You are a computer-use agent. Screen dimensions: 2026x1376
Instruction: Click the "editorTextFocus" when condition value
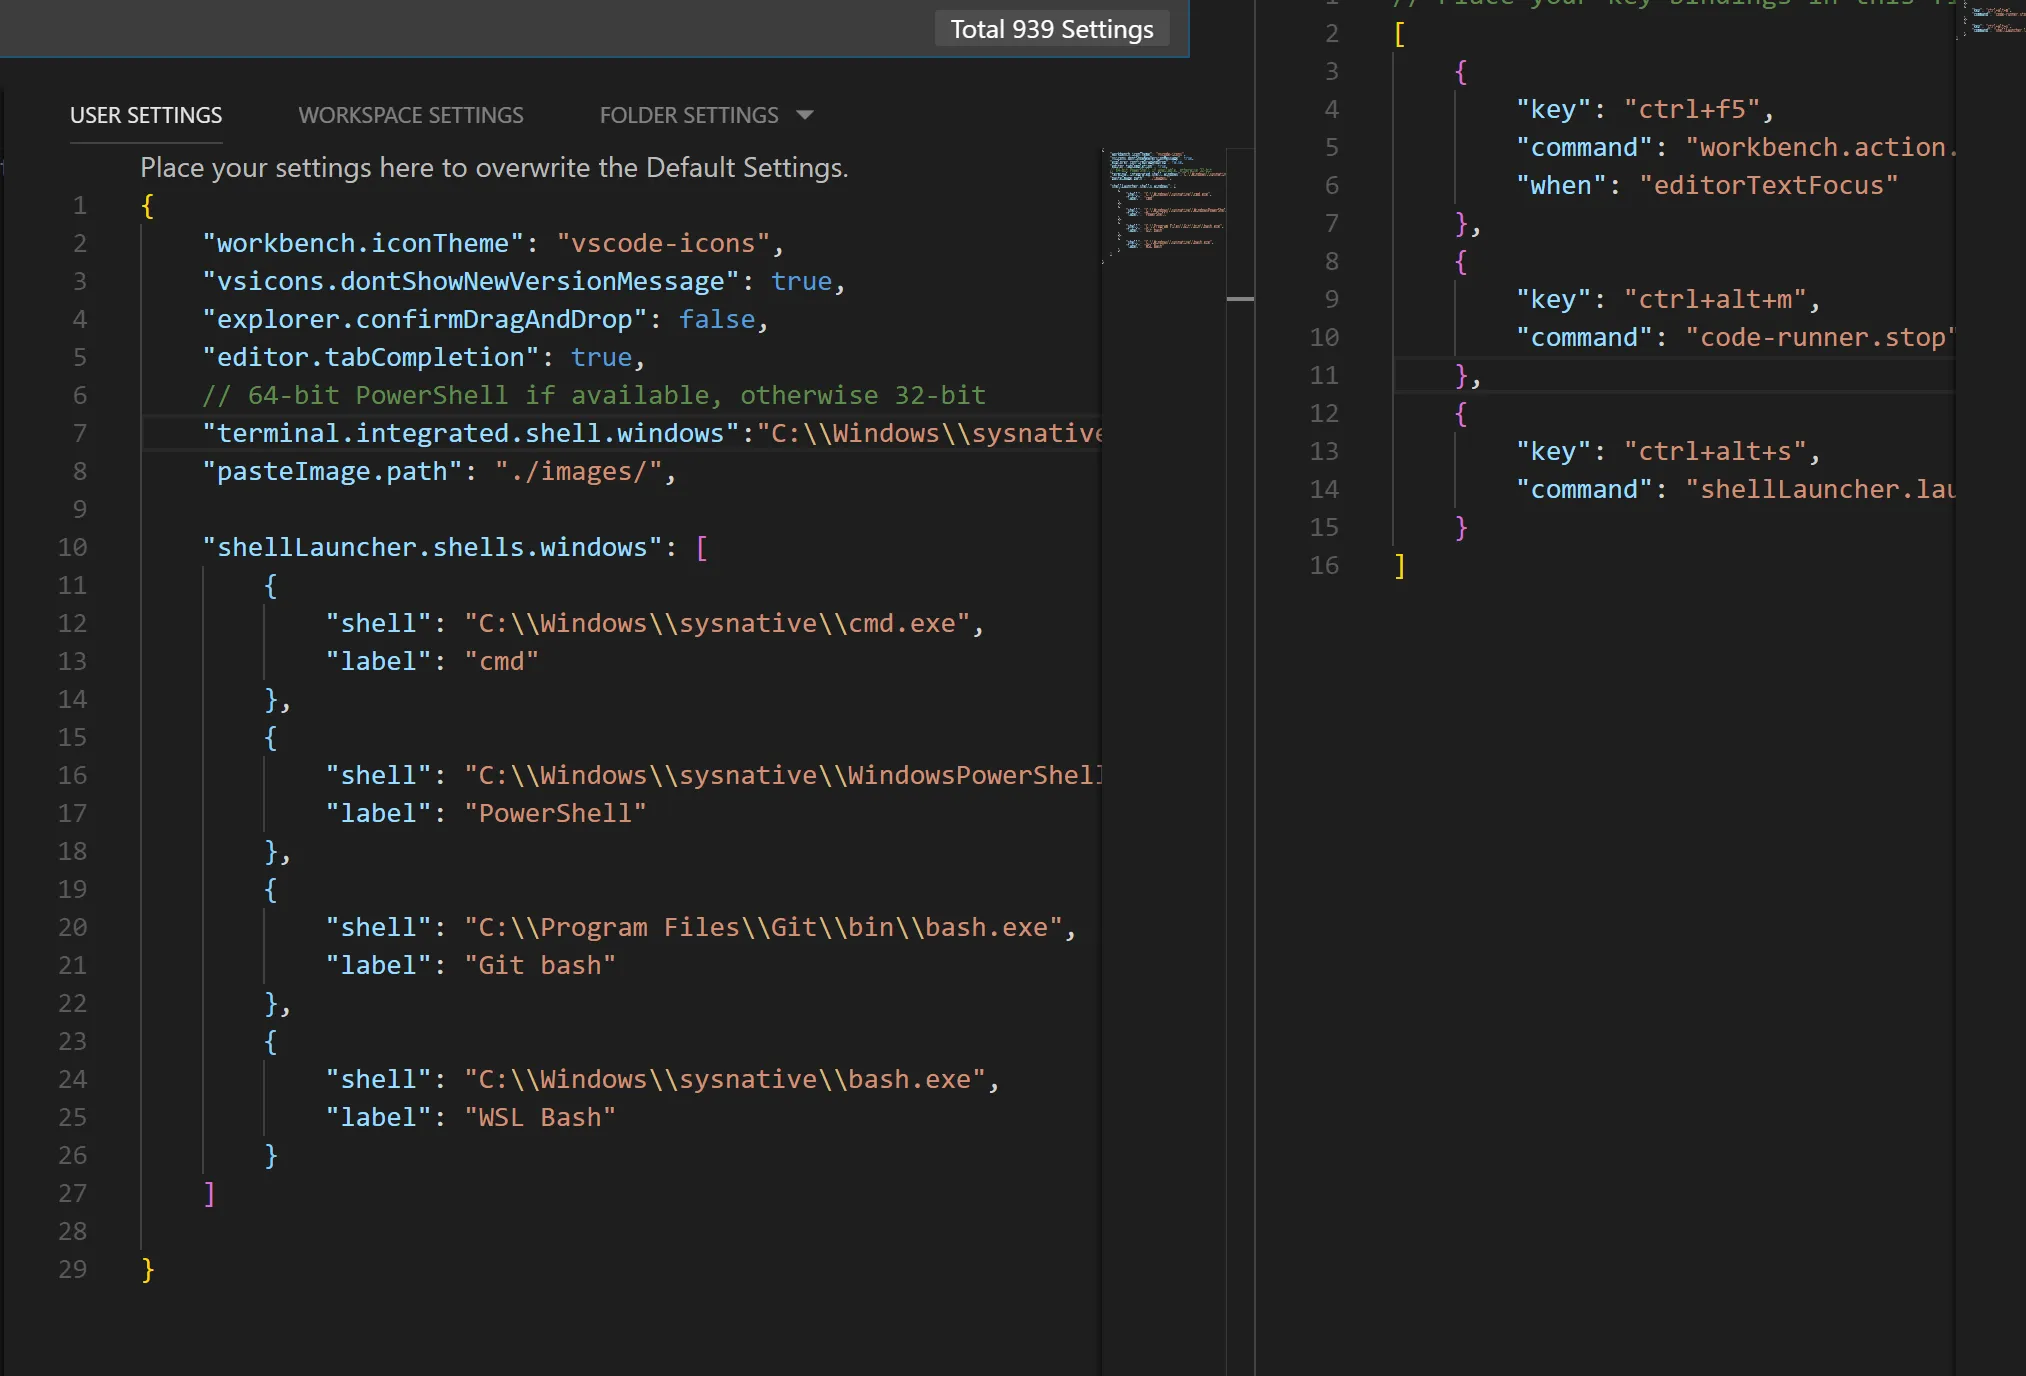(1767, 185)
